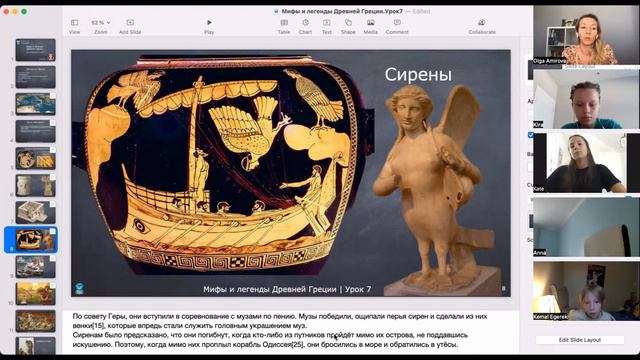The width and height of the screenshot is (640, 360).
Task: Click the small logo icon at slide bottom-left
Action: 80,288
